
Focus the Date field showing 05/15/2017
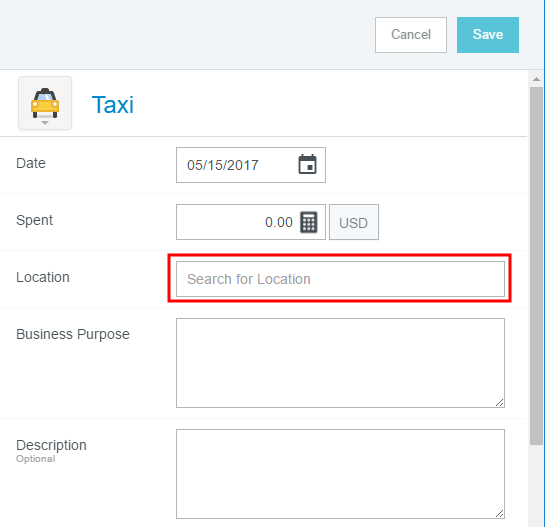(x=251, y=165)
